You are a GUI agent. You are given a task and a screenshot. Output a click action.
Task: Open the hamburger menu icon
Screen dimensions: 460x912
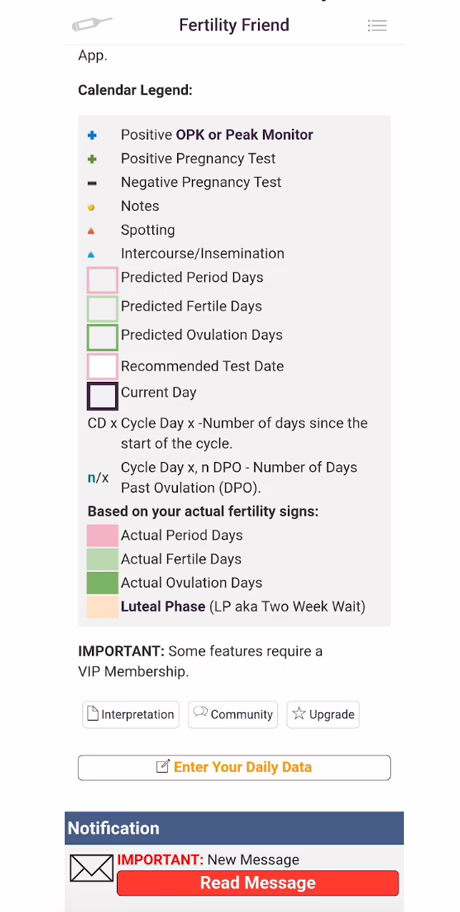click(377, 25)
